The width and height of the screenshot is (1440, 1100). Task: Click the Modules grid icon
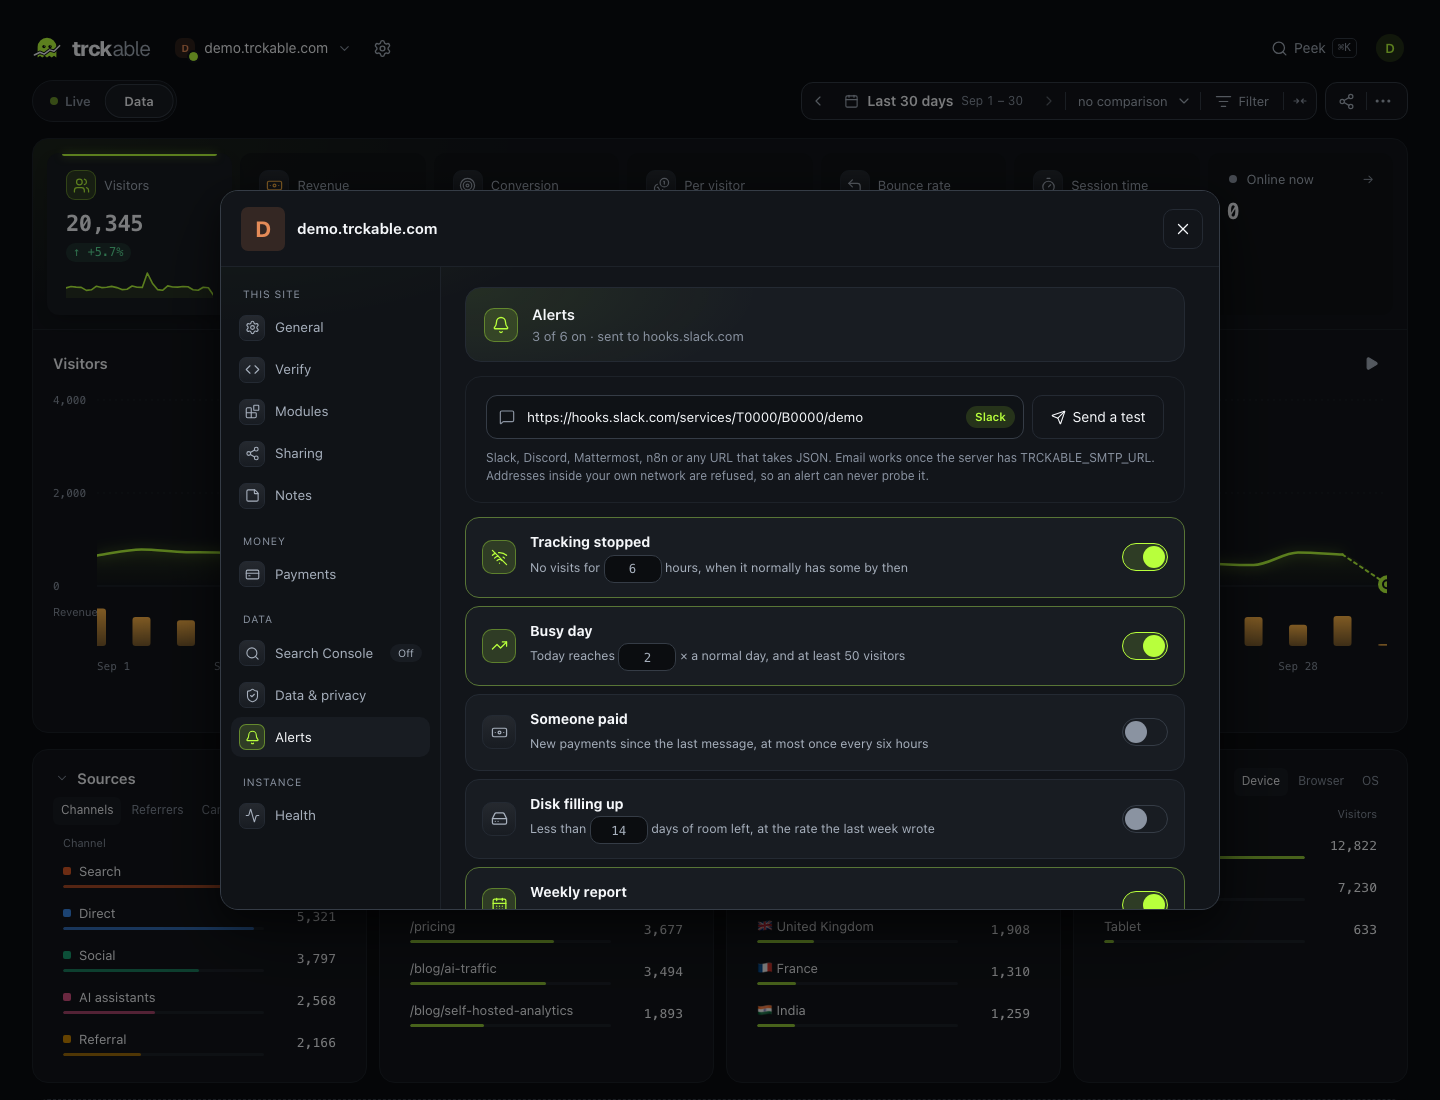click(252, 411)
